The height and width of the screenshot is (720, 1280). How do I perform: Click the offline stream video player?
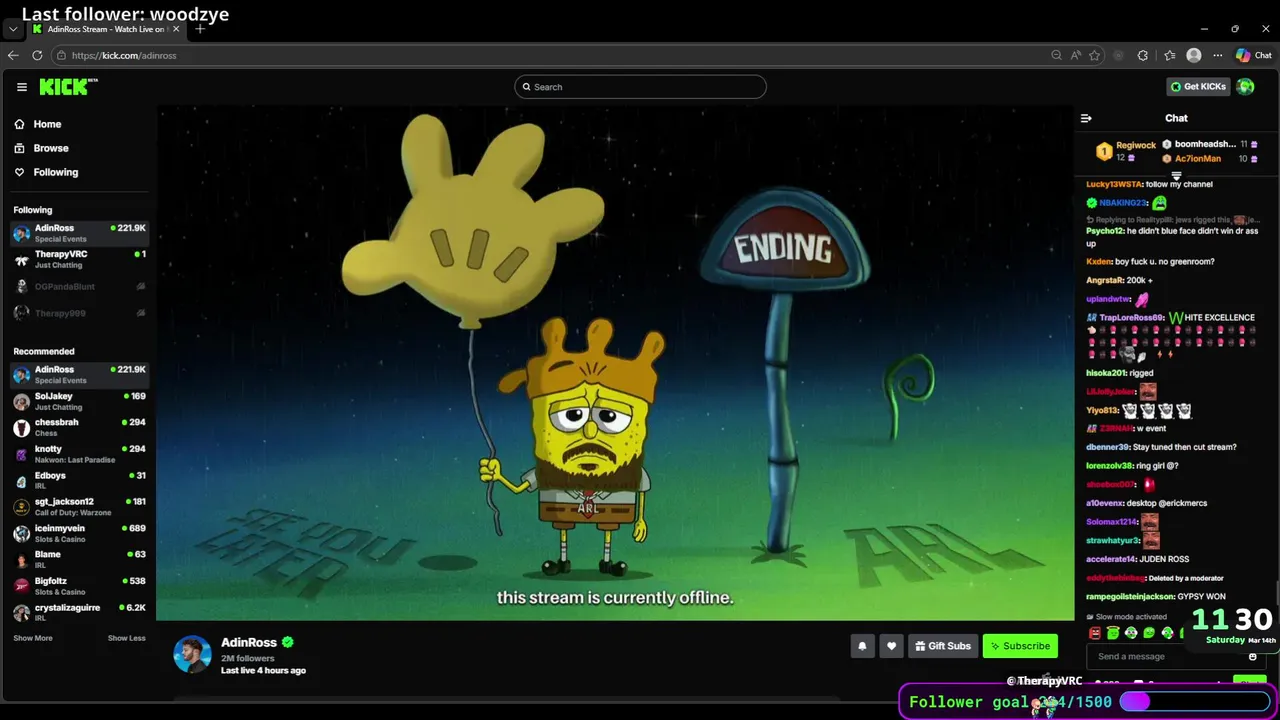615,363
